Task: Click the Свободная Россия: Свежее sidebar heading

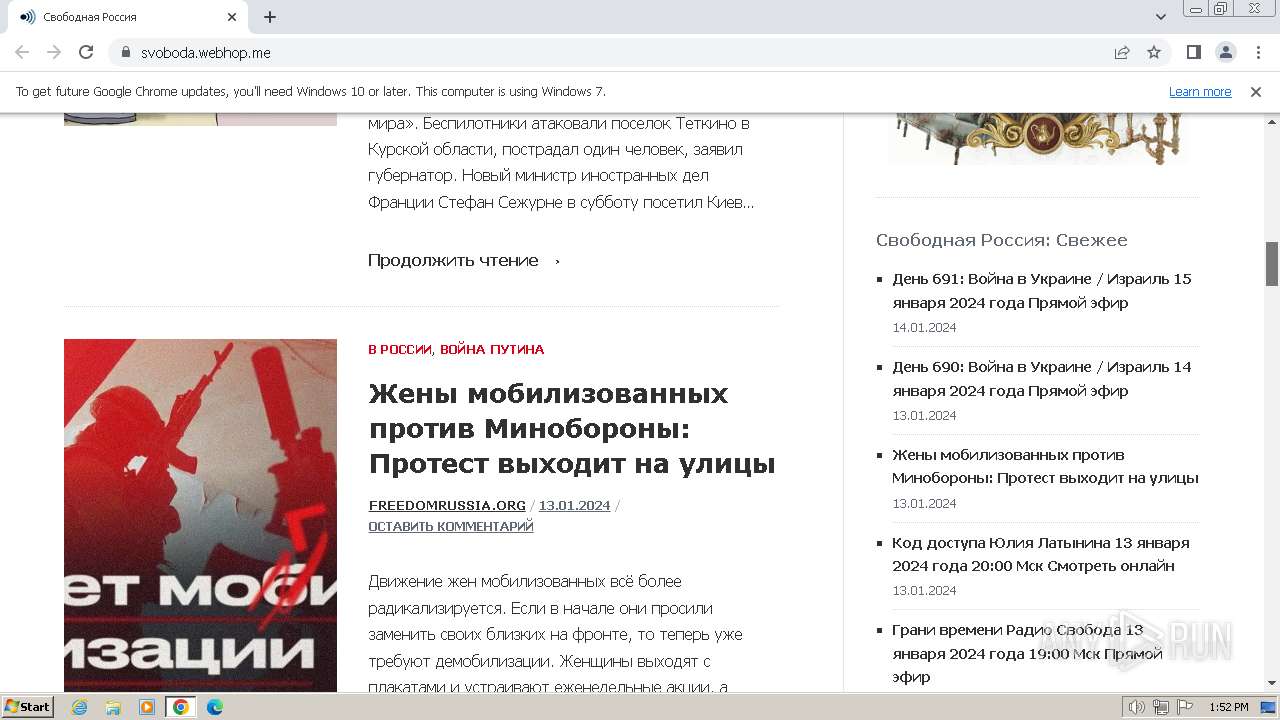Action: click(1001, 240)
